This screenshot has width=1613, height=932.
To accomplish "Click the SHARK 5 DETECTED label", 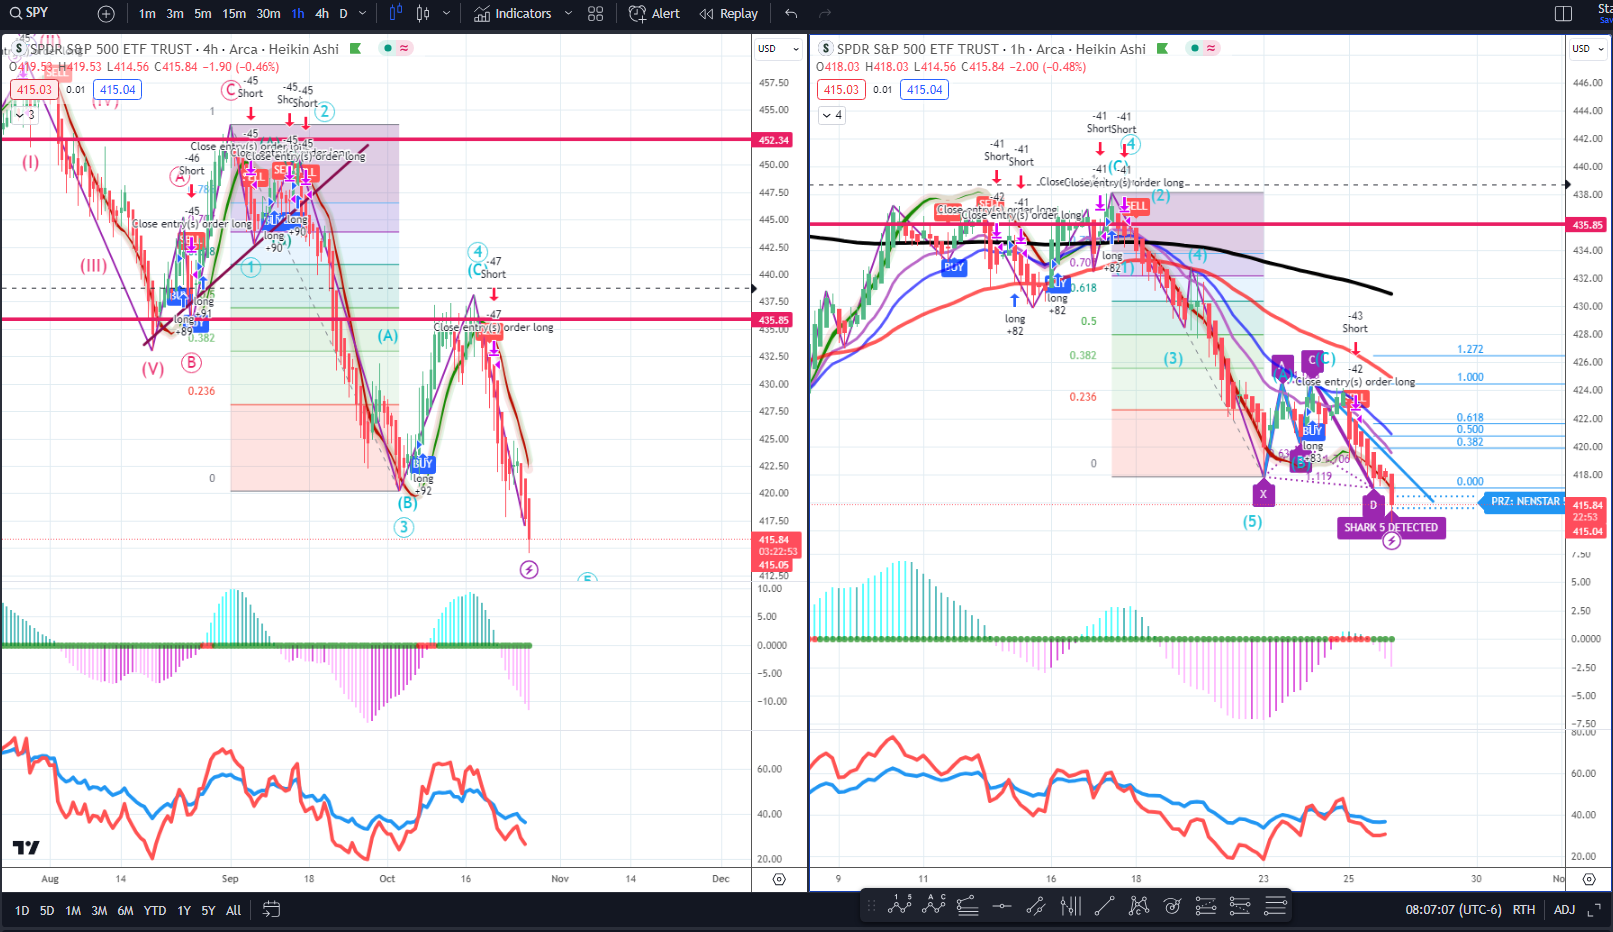I will [x=1391, y=528].
